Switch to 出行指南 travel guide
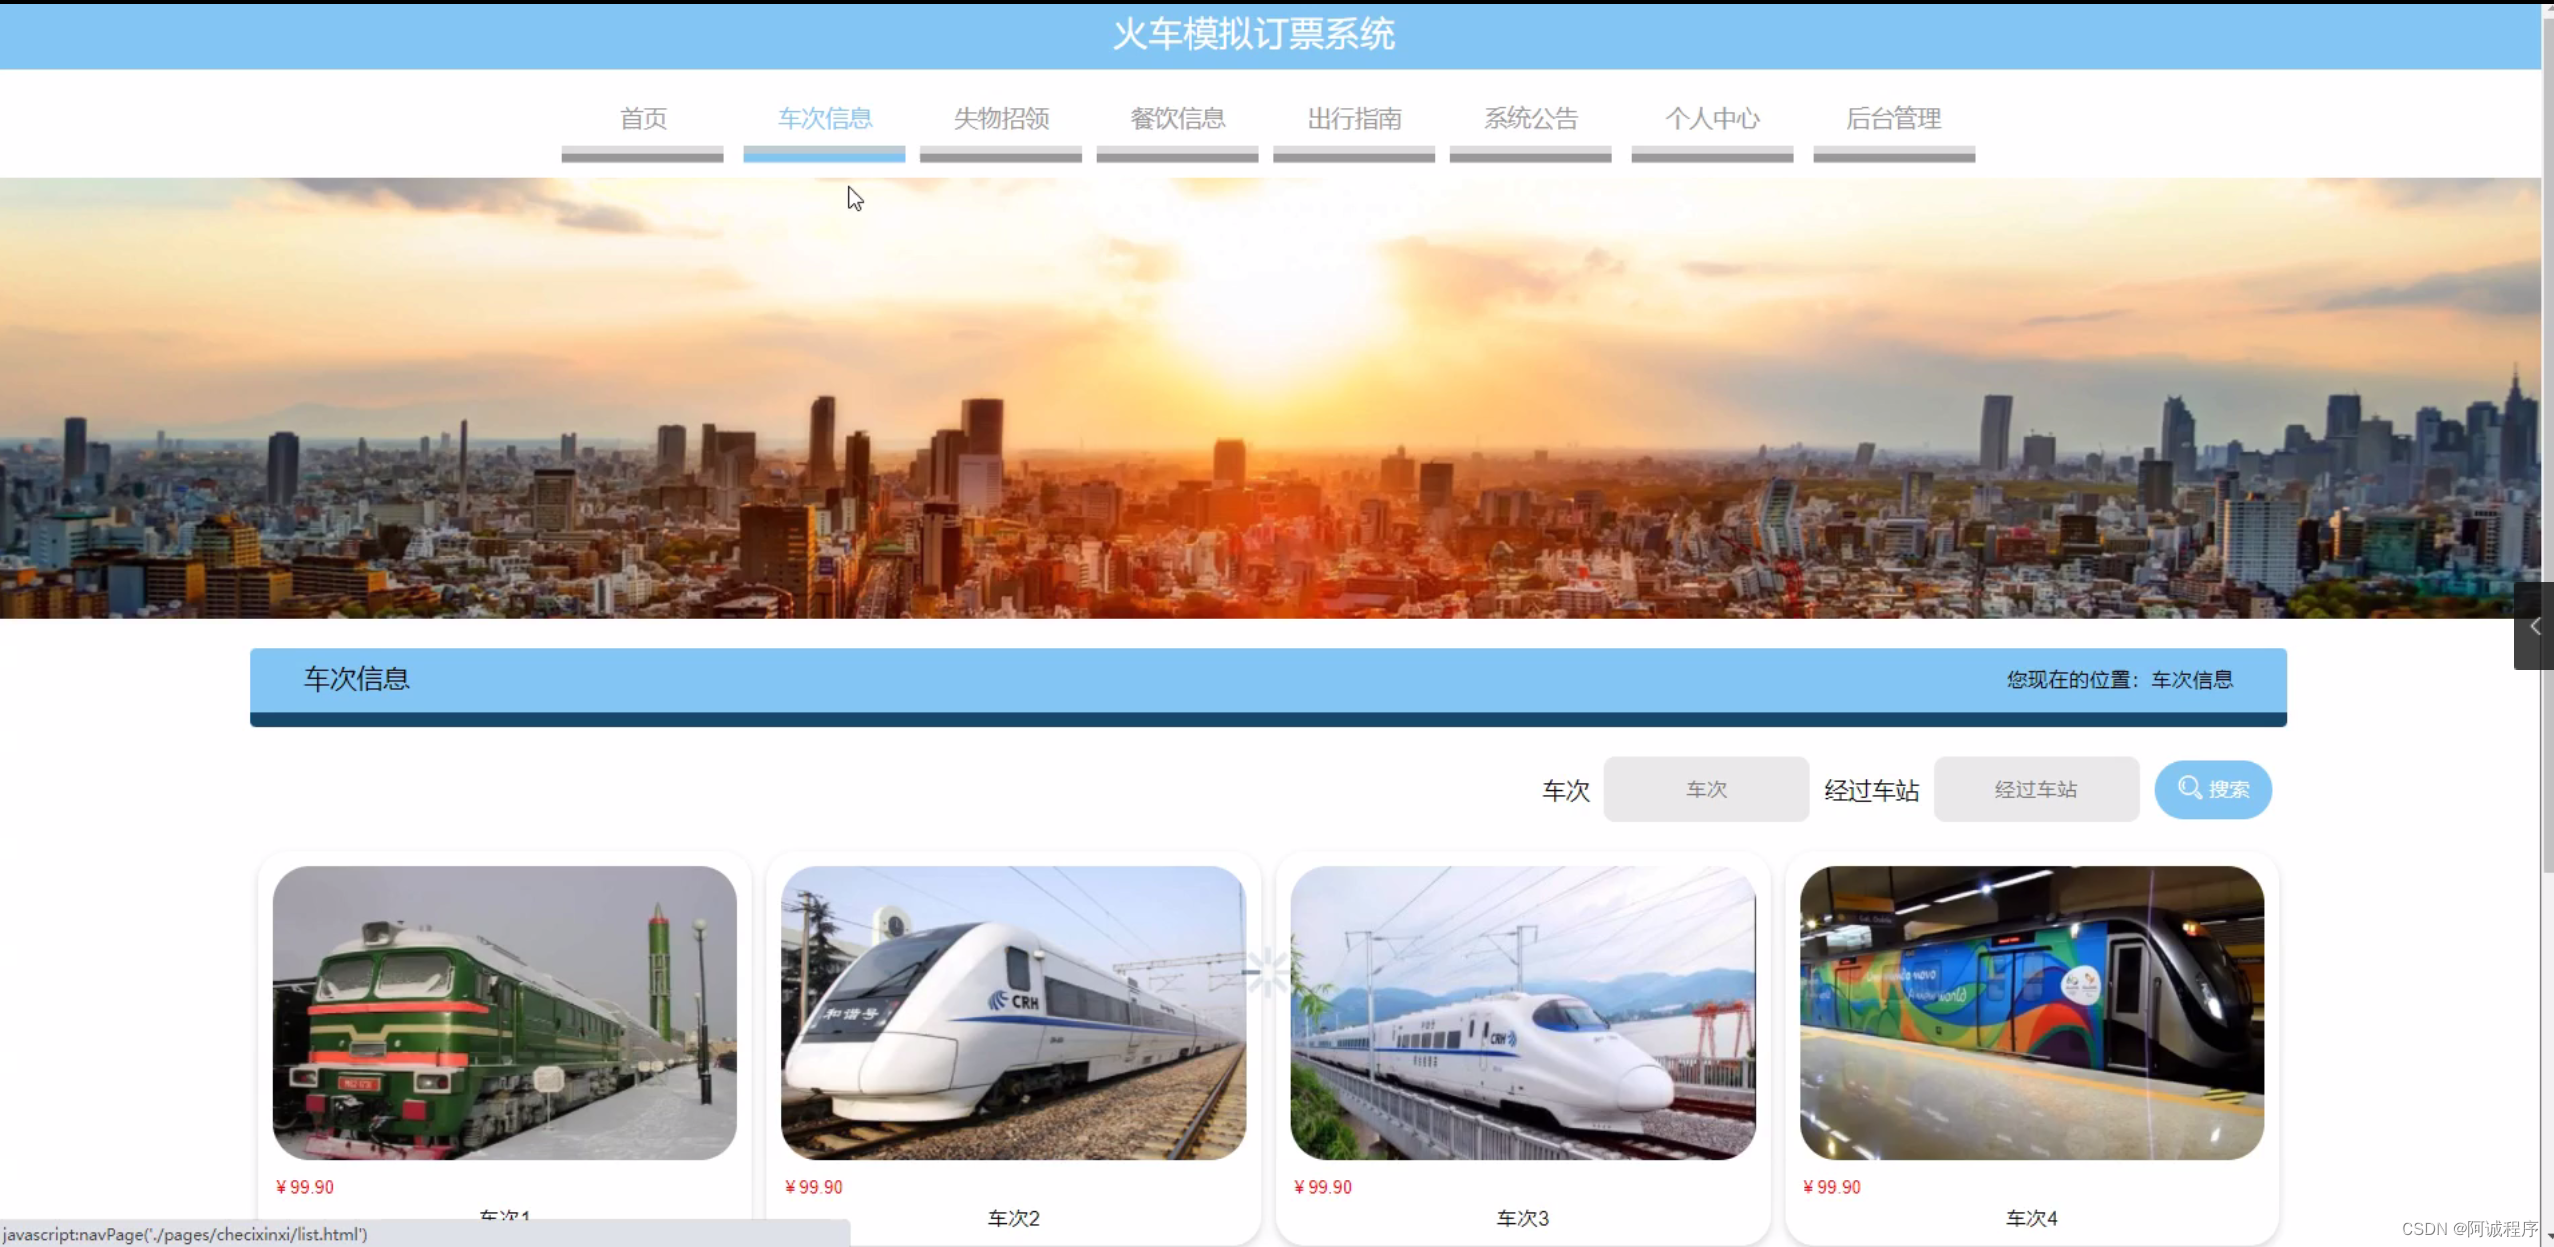This screenshot has width=2554, height=1247. [x=1354, y=119]
